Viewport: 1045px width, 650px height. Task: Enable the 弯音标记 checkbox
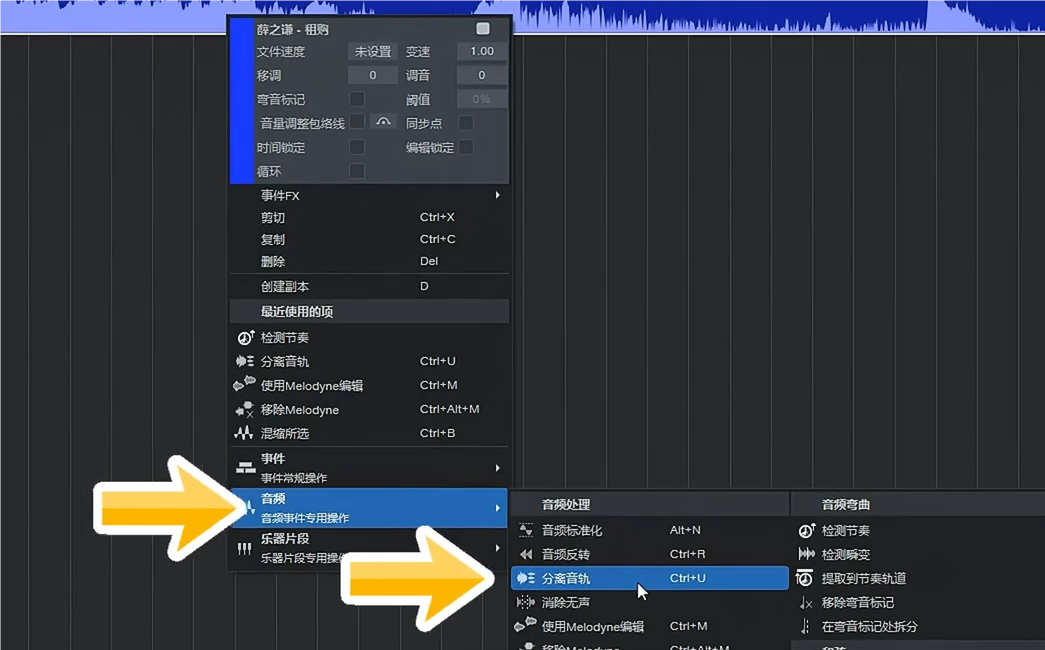click(x=357, y=99)
